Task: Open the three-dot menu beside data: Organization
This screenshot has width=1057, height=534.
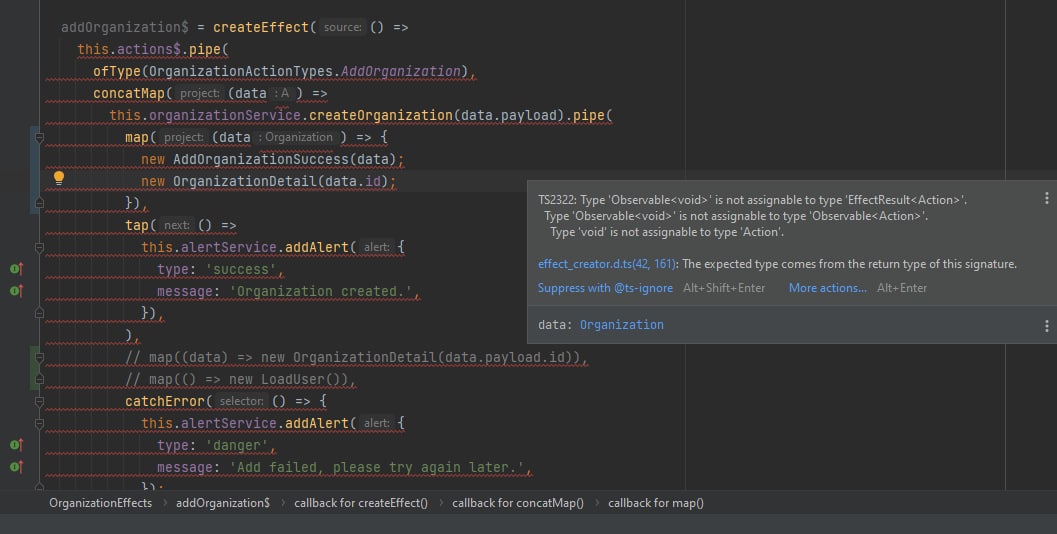Action: [x=1046, y=326]
